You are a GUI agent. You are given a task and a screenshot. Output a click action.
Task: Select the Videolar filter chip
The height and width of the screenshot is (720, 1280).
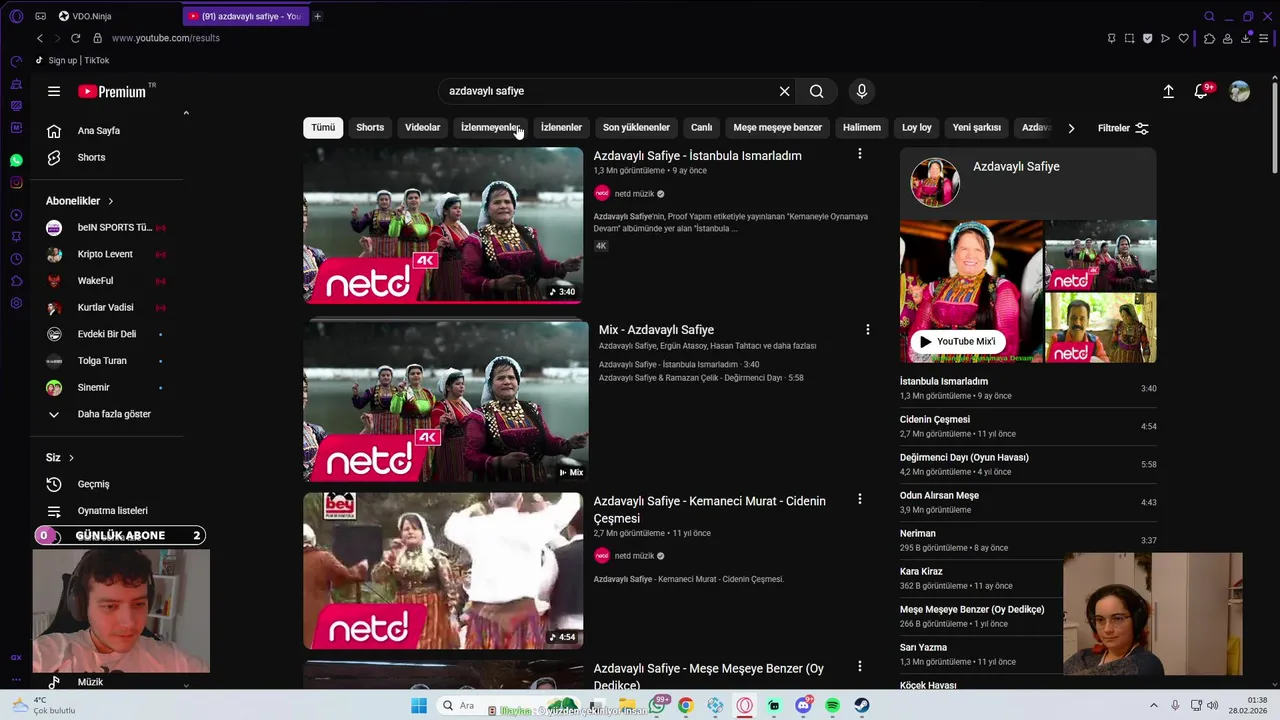[422, 128]
